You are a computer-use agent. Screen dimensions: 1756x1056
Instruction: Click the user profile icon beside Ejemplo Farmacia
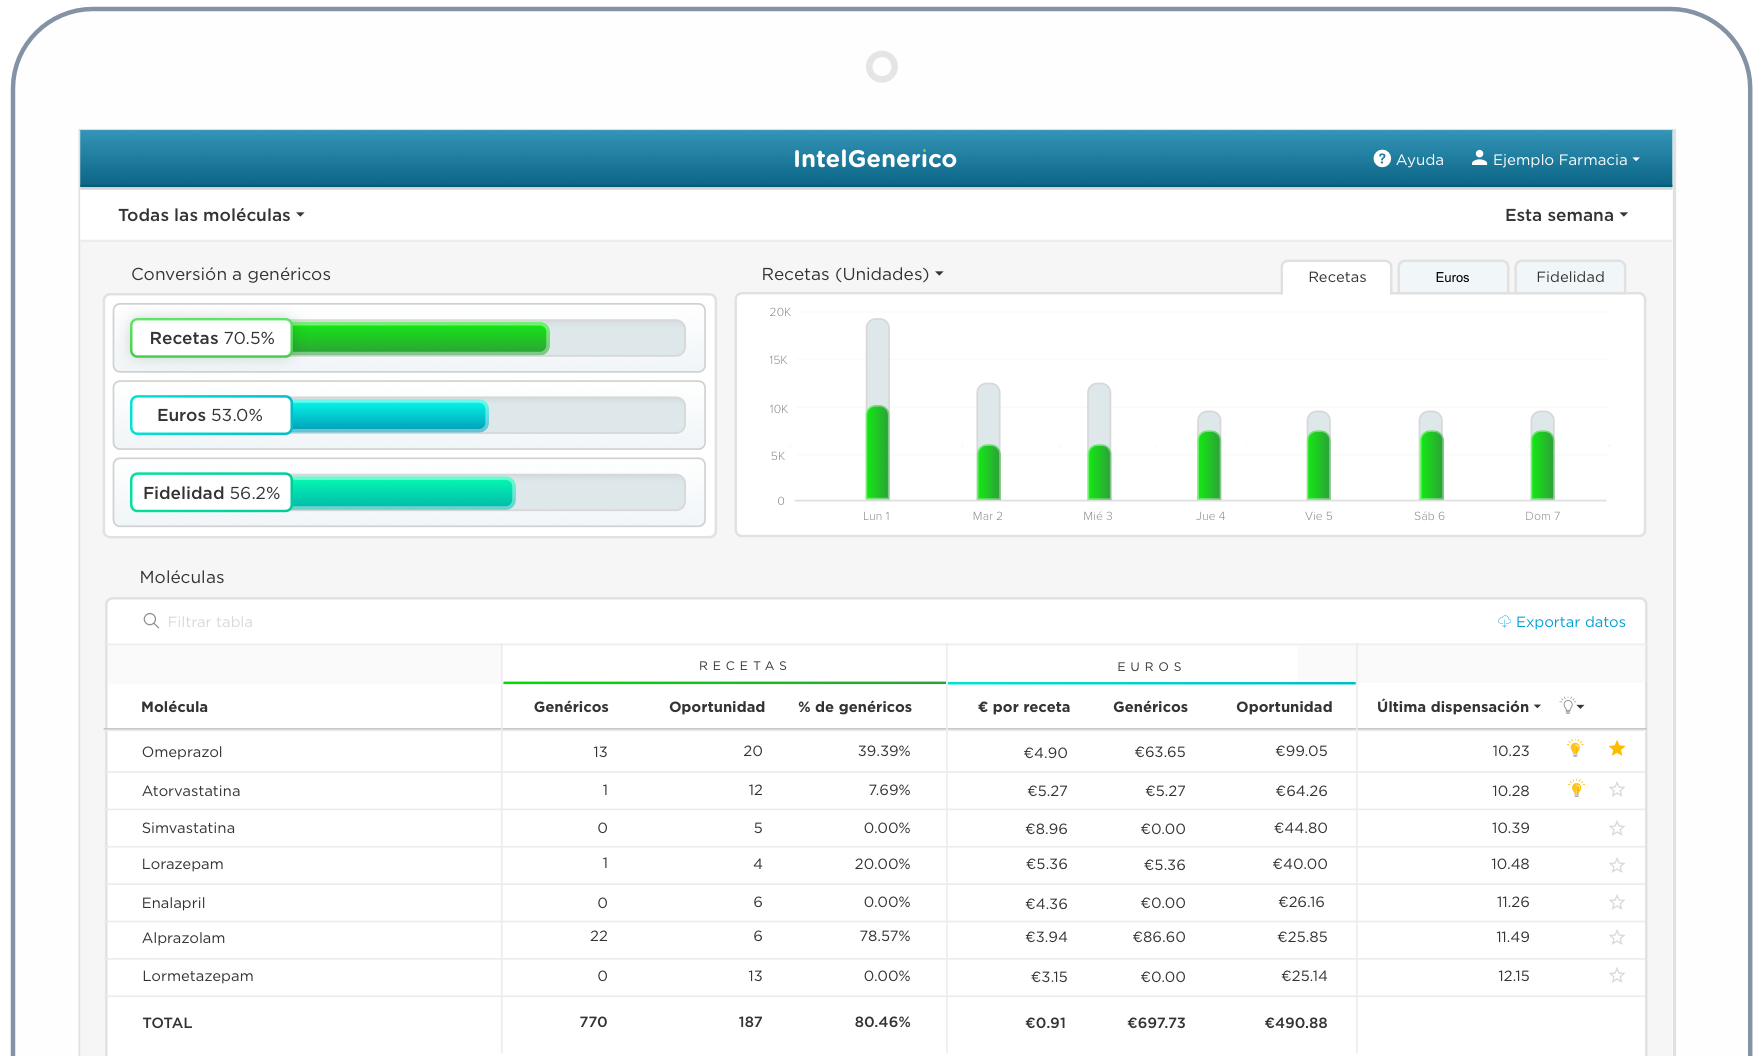point(1479,158)
